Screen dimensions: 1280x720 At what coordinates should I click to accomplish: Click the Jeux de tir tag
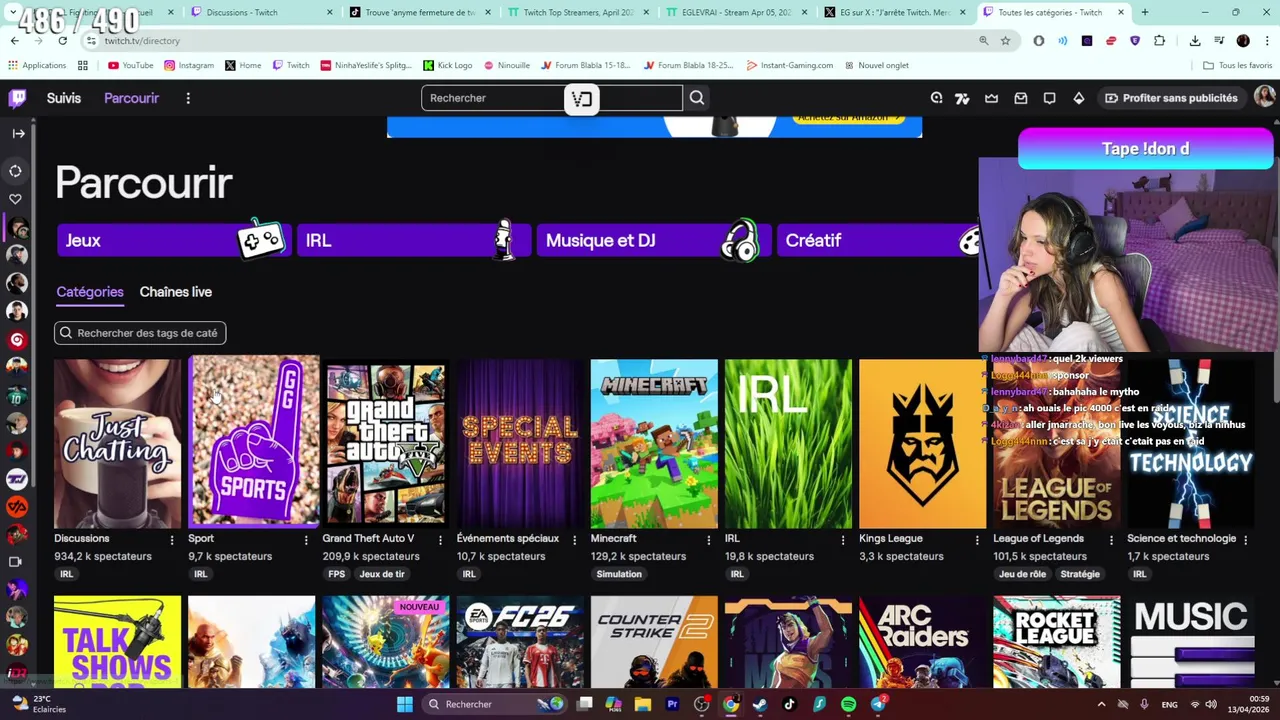382,574
